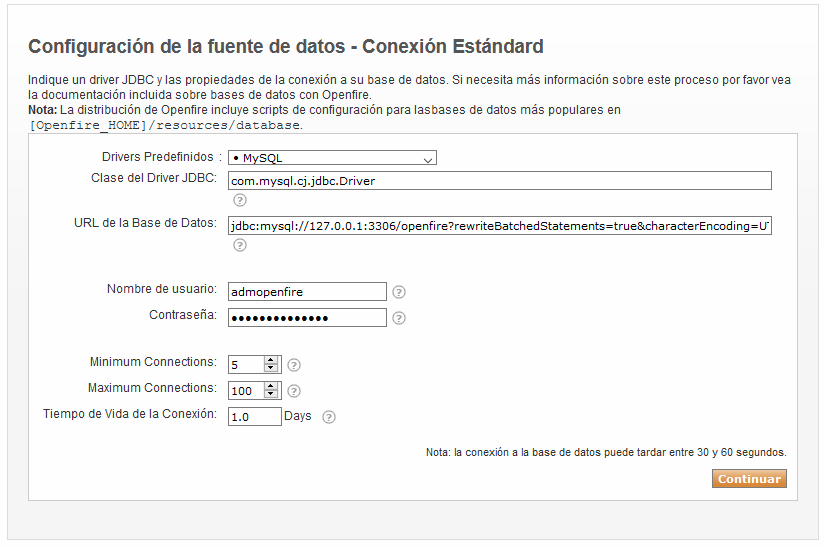824x547 pixels.
Task: Click the Tiempo de Vida de la Conexión field
Action: coord(255,417)
